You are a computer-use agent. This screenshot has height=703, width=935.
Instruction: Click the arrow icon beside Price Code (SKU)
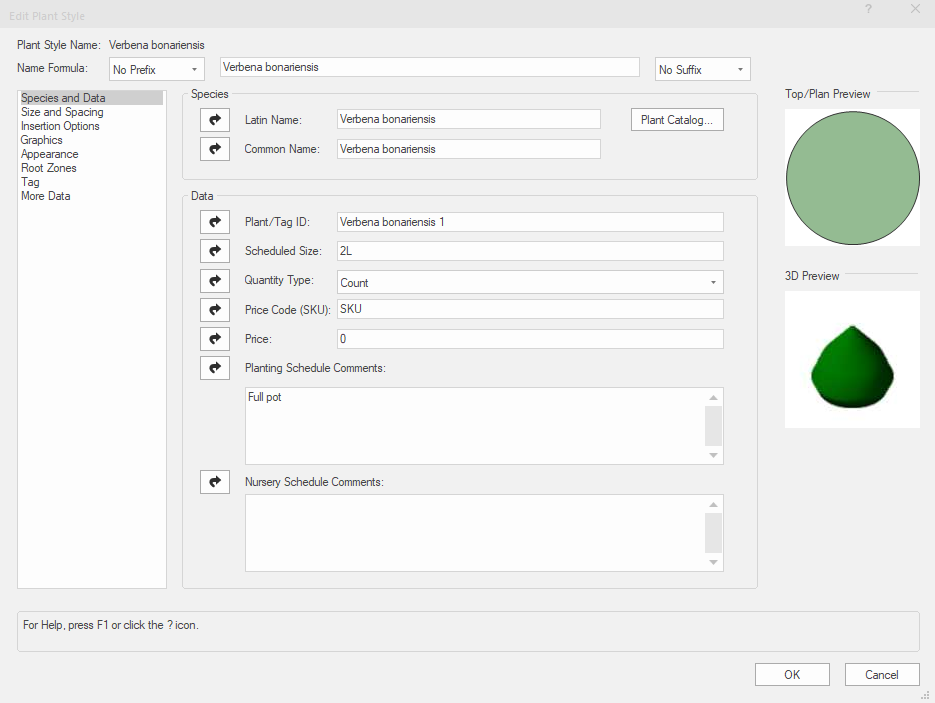(215, 310)
